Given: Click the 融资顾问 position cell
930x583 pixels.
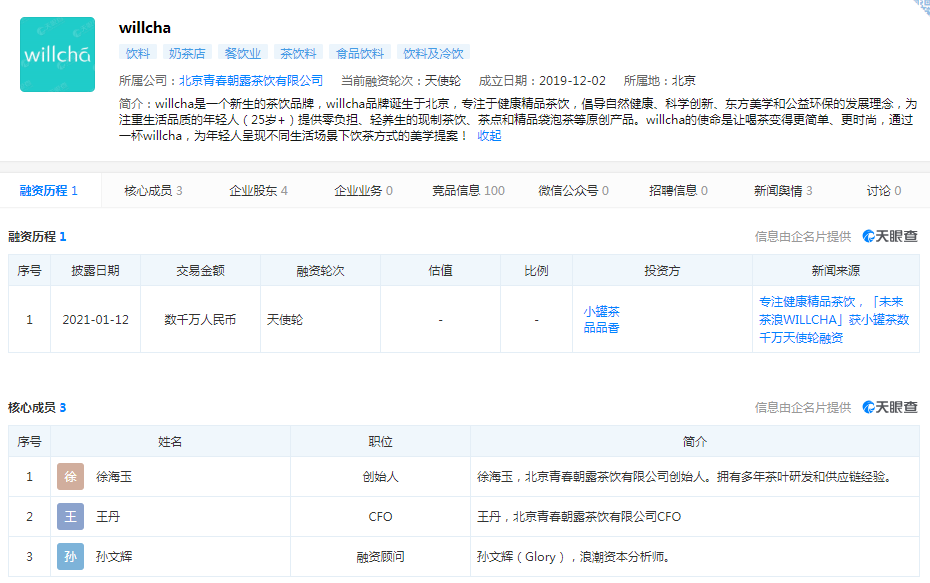Looking at the screenshot, I should coord(380,556).
